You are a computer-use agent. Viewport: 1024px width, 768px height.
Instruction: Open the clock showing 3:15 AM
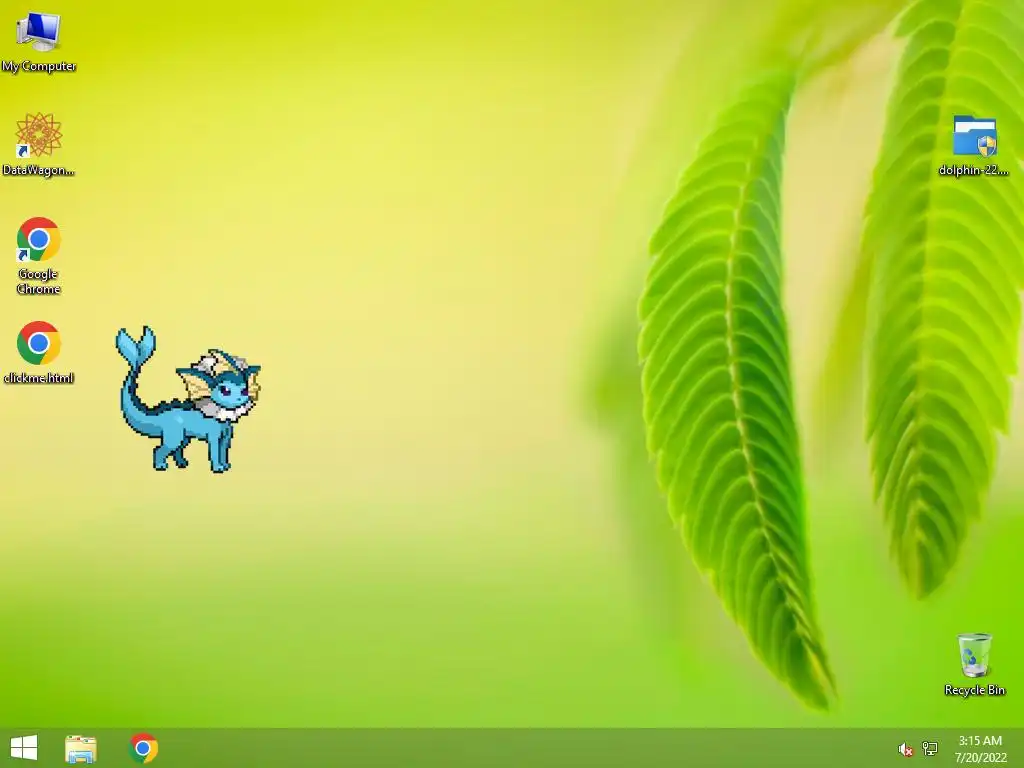pyautogui.click(x=980, y=748)
